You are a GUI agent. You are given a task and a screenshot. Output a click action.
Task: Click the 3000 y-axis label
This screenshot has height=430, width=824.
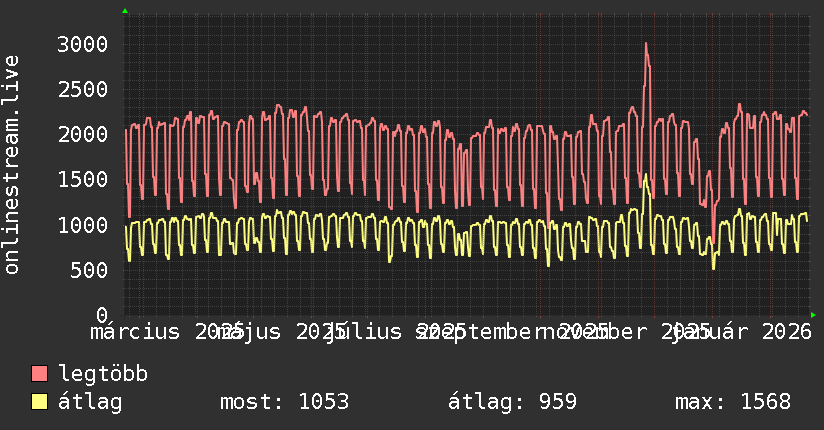83,44
